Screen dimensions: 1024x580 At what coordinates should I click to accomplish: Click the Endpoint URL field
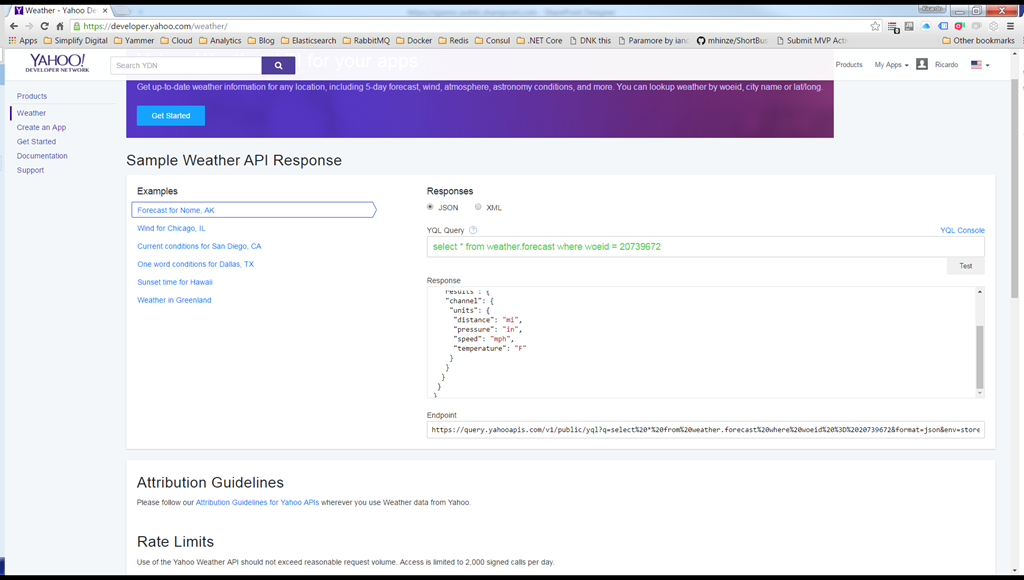pyautogui.click(x=705, y=430)
